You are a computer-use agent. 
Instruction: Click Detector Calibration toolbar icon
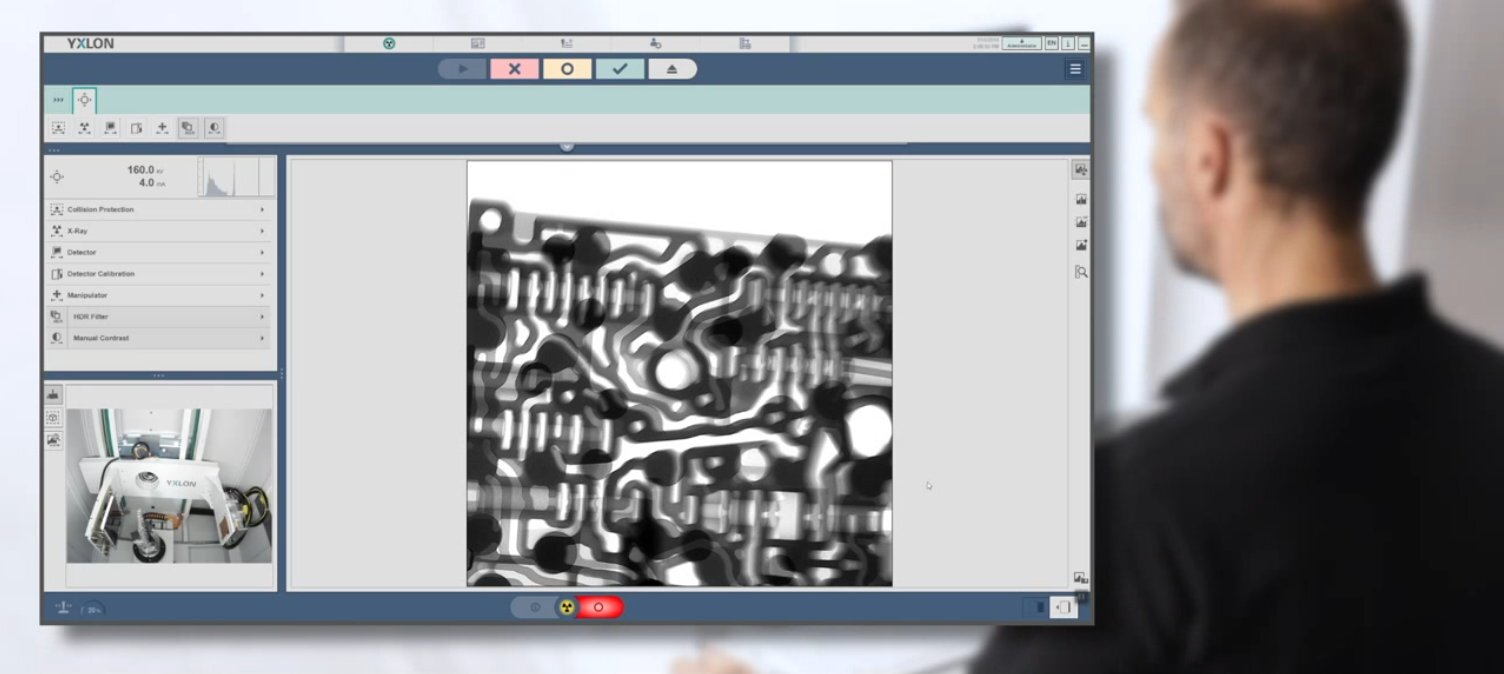tap(136, 128)
